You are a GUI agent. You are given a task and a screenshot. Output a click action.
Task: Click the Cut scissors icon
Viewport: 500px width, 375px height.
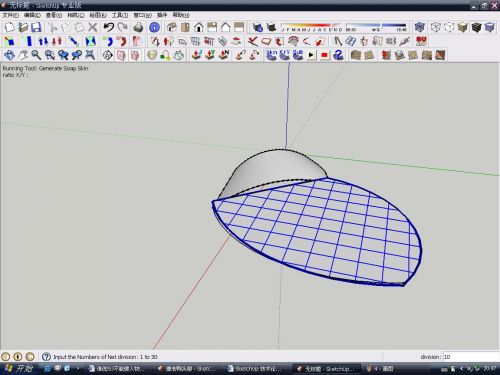53,27
